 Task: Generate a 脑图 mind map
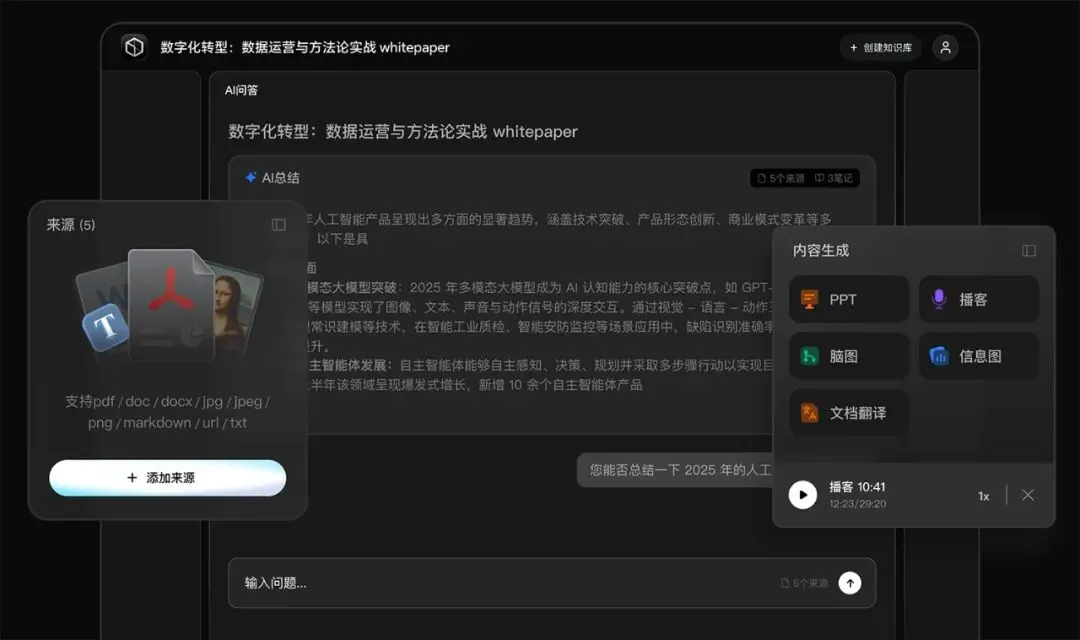pyautogui.click(x=849, y=356)
